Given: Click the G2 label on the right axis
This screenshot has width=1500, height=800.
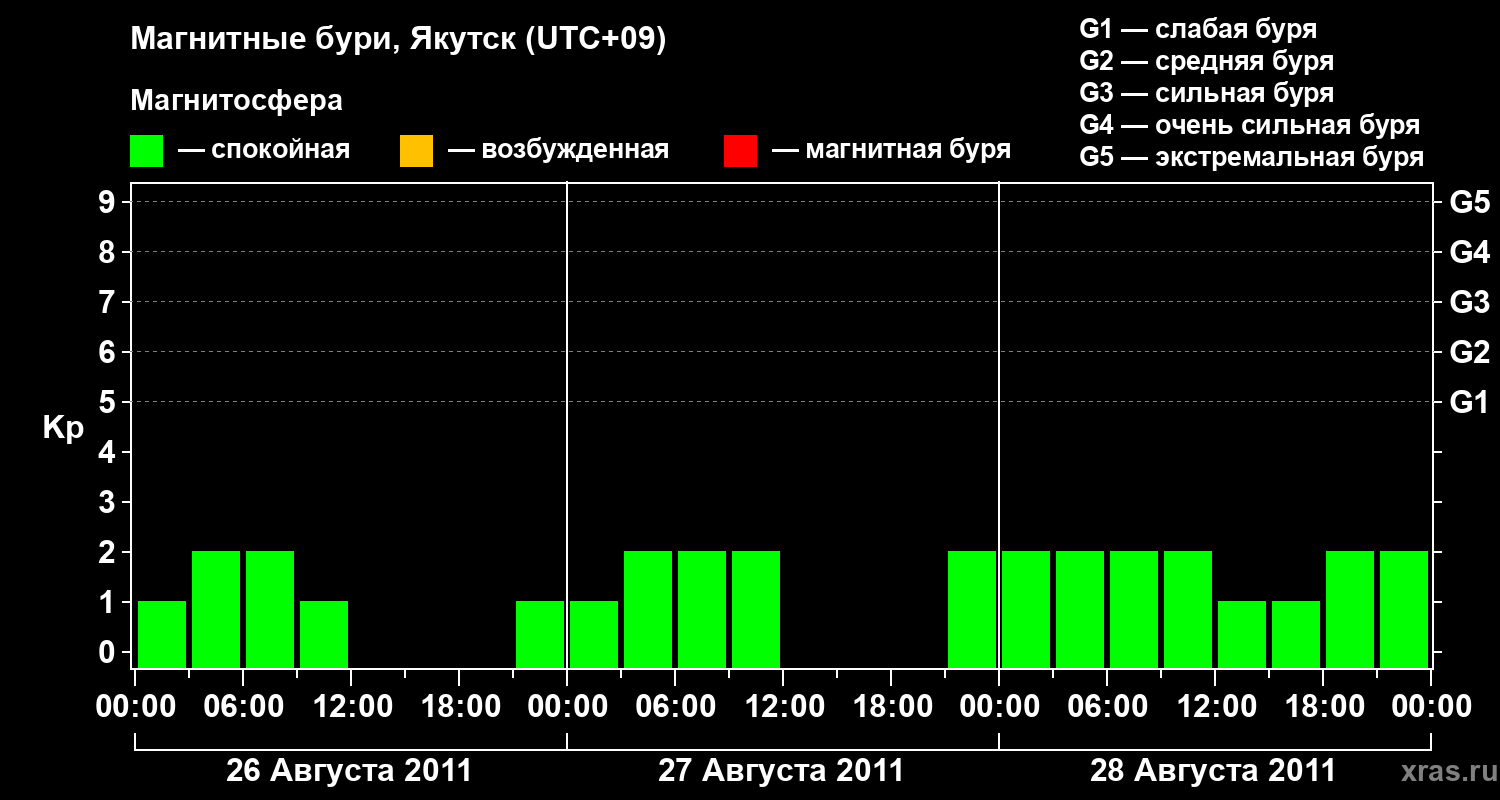Looking at the screenshot, I should (x=1470, y=353).
